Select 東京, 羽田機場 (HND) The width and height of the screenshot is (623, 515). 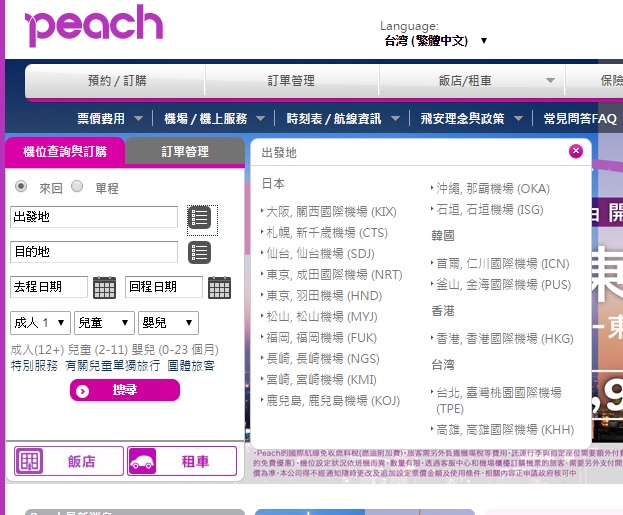coord(324,296)
